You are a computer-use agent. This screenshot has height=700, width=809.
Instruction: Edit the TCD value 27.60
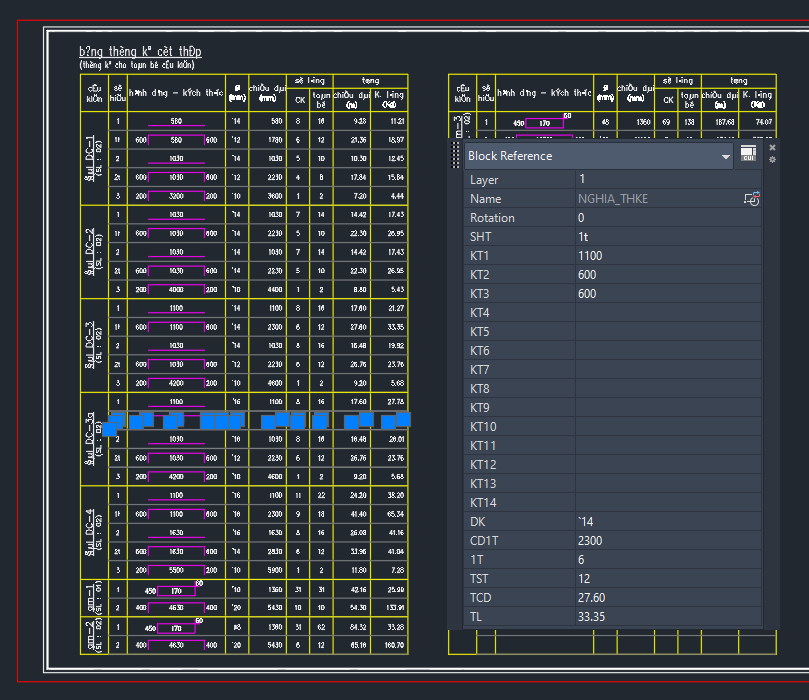tap(667, 598)
